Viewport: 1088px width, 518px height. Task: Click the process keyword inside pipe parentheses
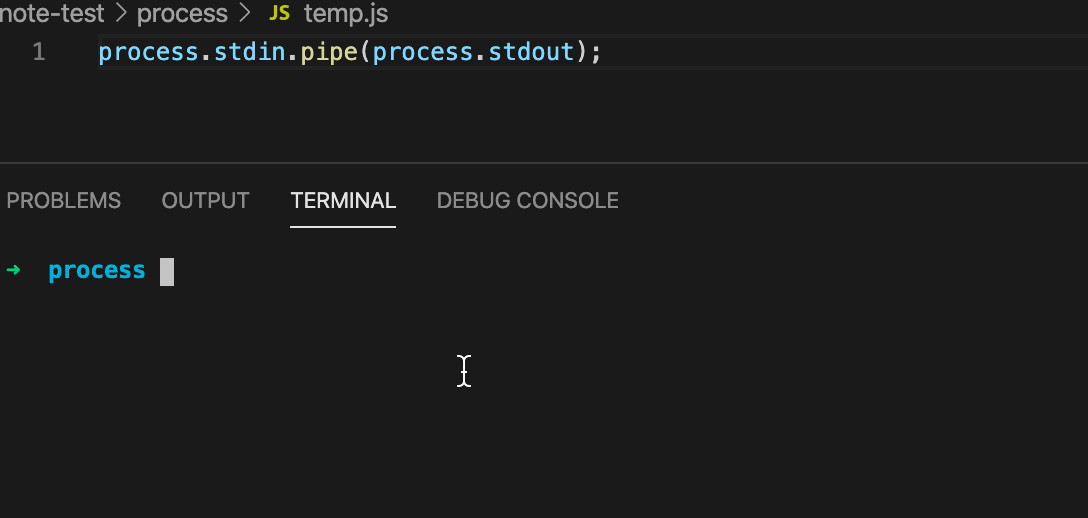tap(423, 53)
